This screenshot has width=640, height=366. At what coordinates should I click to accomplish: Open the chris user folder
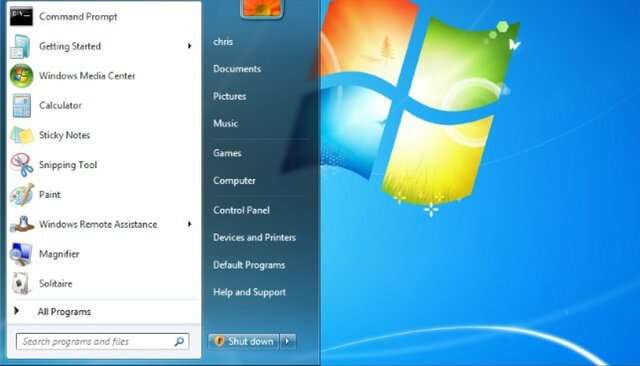[x=223, y=42]
